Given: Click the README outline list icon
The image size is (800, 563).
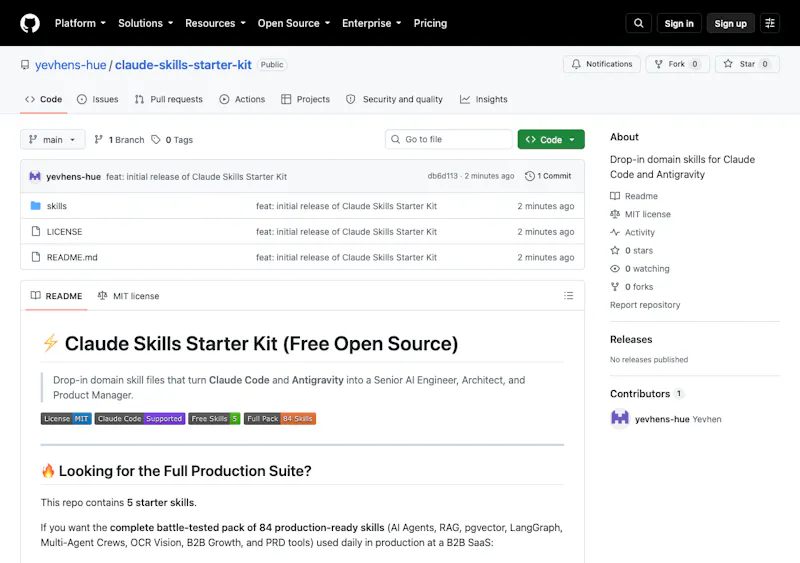Looking at the screenshot, I should click(x=568, y=296).
